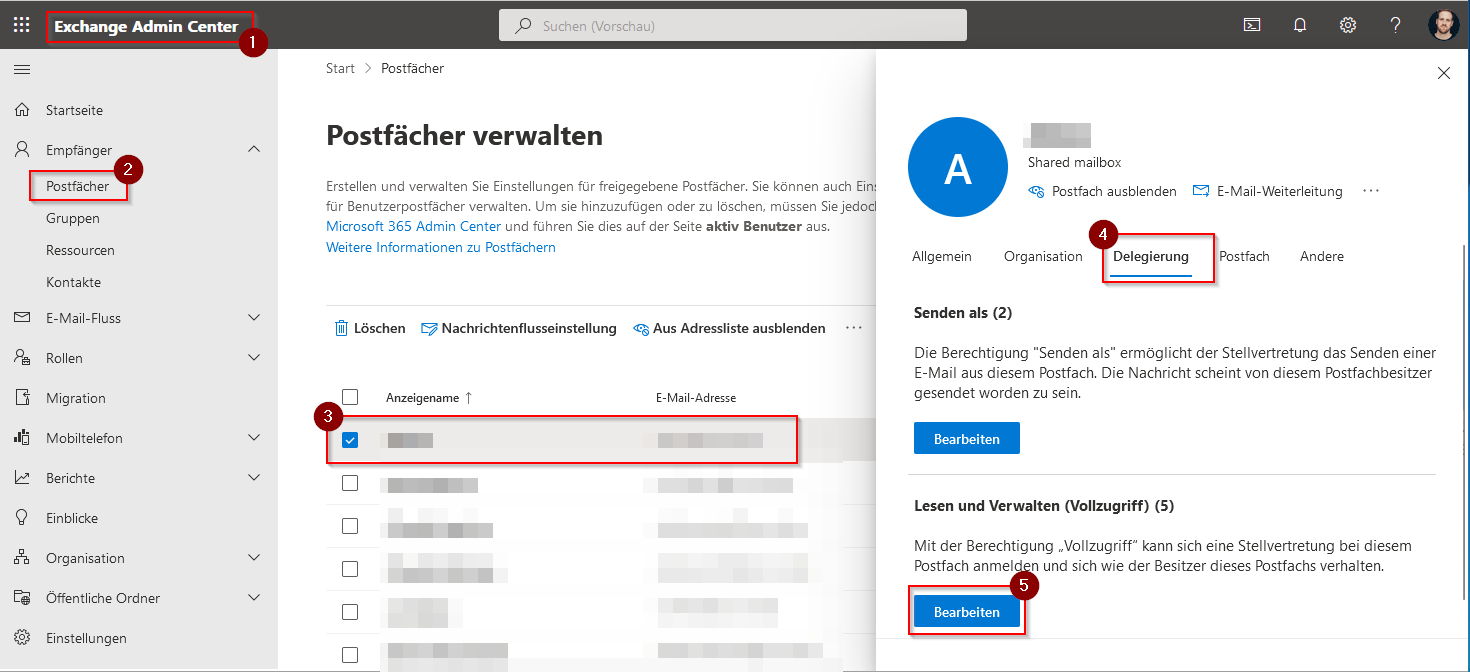The image size is (1470, 672).
Task: Open Weitere Informationen zu Postfächern link
Action: (441, 247)
